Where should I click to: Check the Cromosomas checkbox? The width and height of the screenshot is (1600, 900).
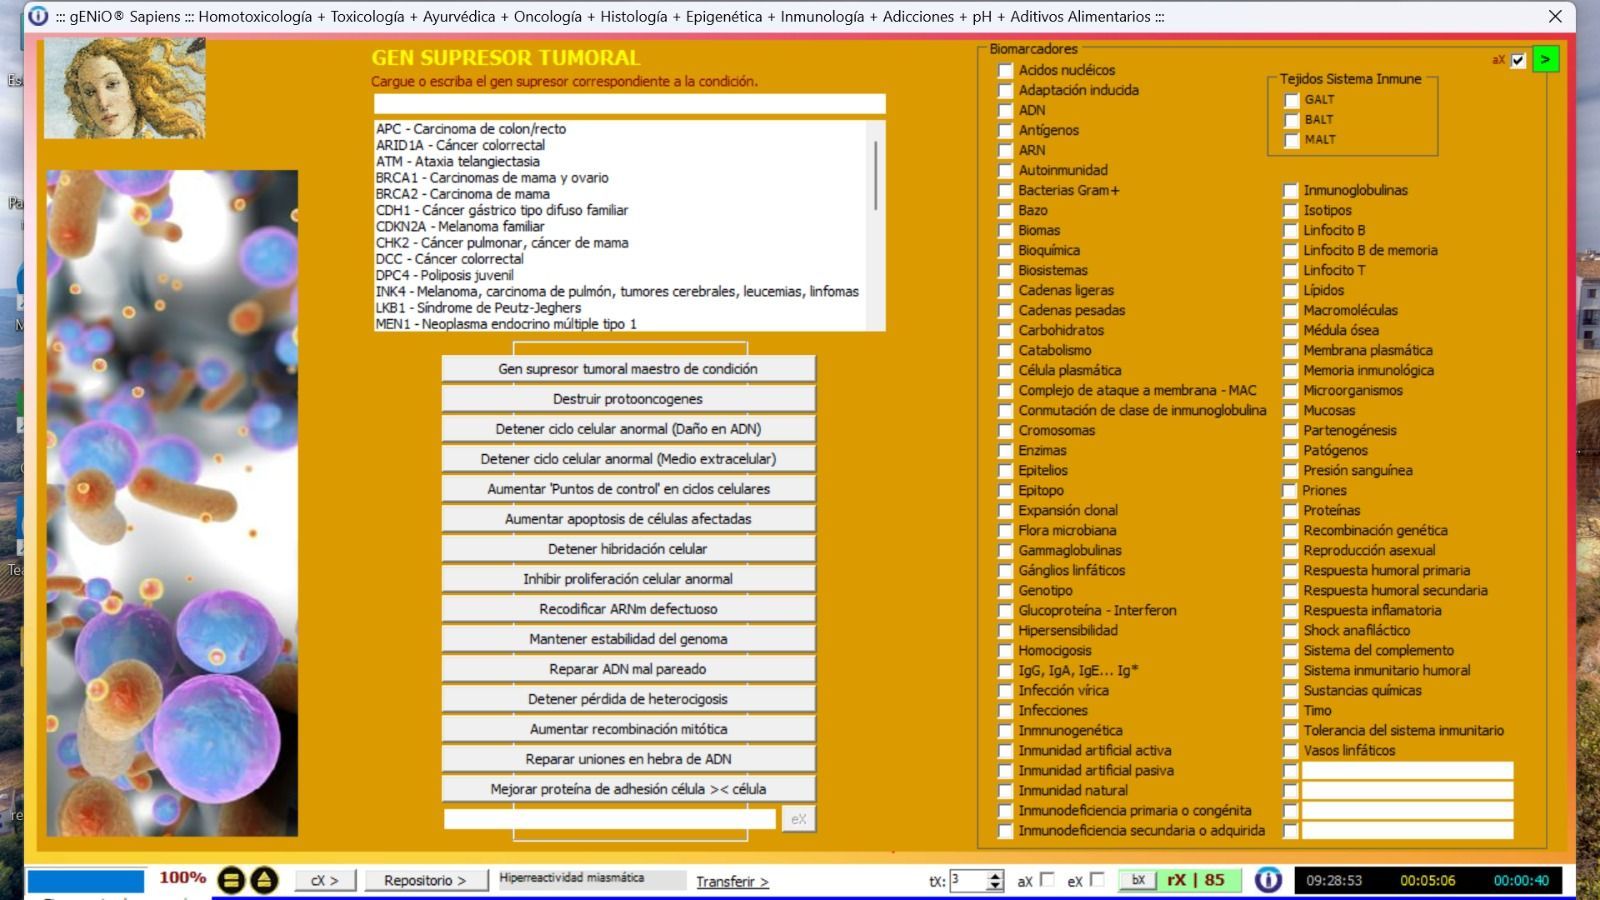(1005, 430)
